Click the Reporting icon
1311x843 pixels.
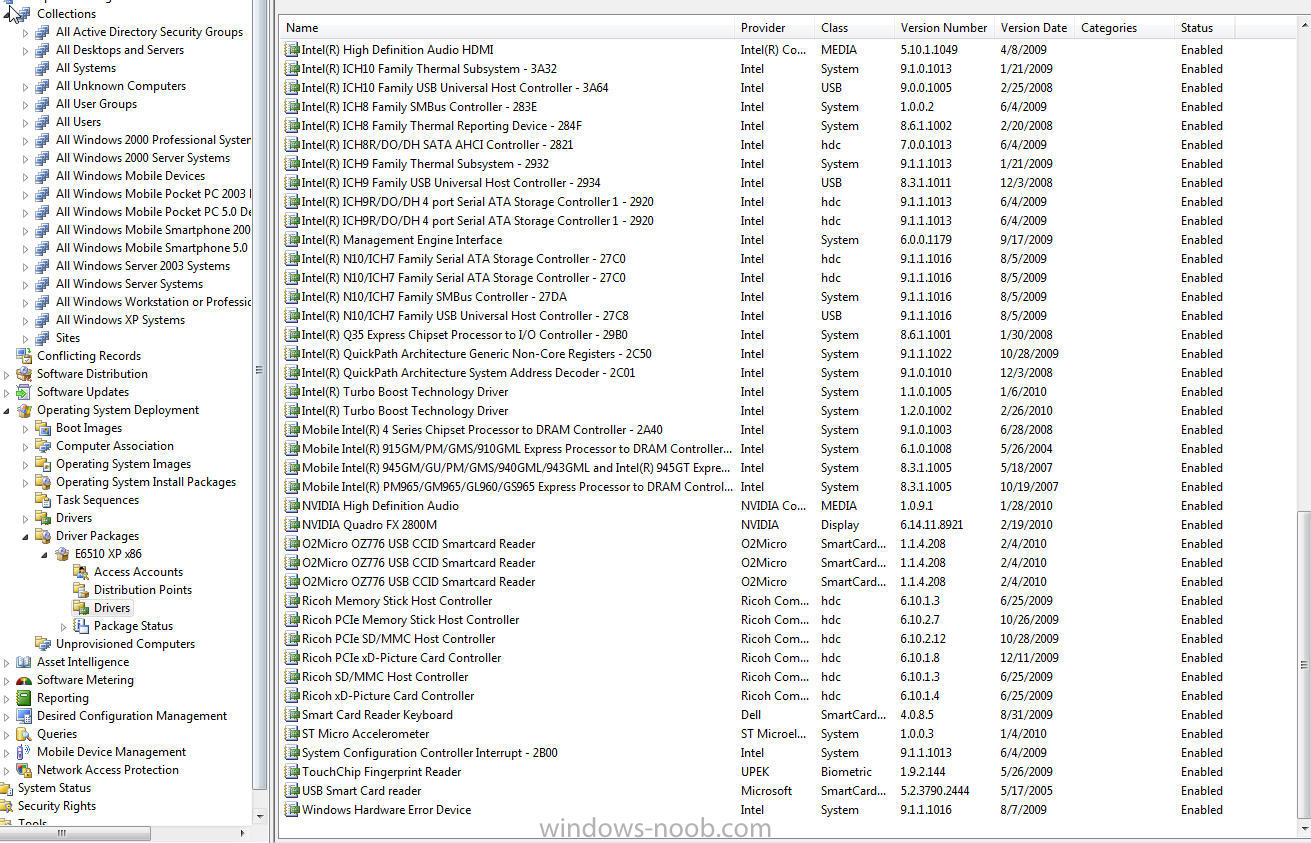(24, 698)
